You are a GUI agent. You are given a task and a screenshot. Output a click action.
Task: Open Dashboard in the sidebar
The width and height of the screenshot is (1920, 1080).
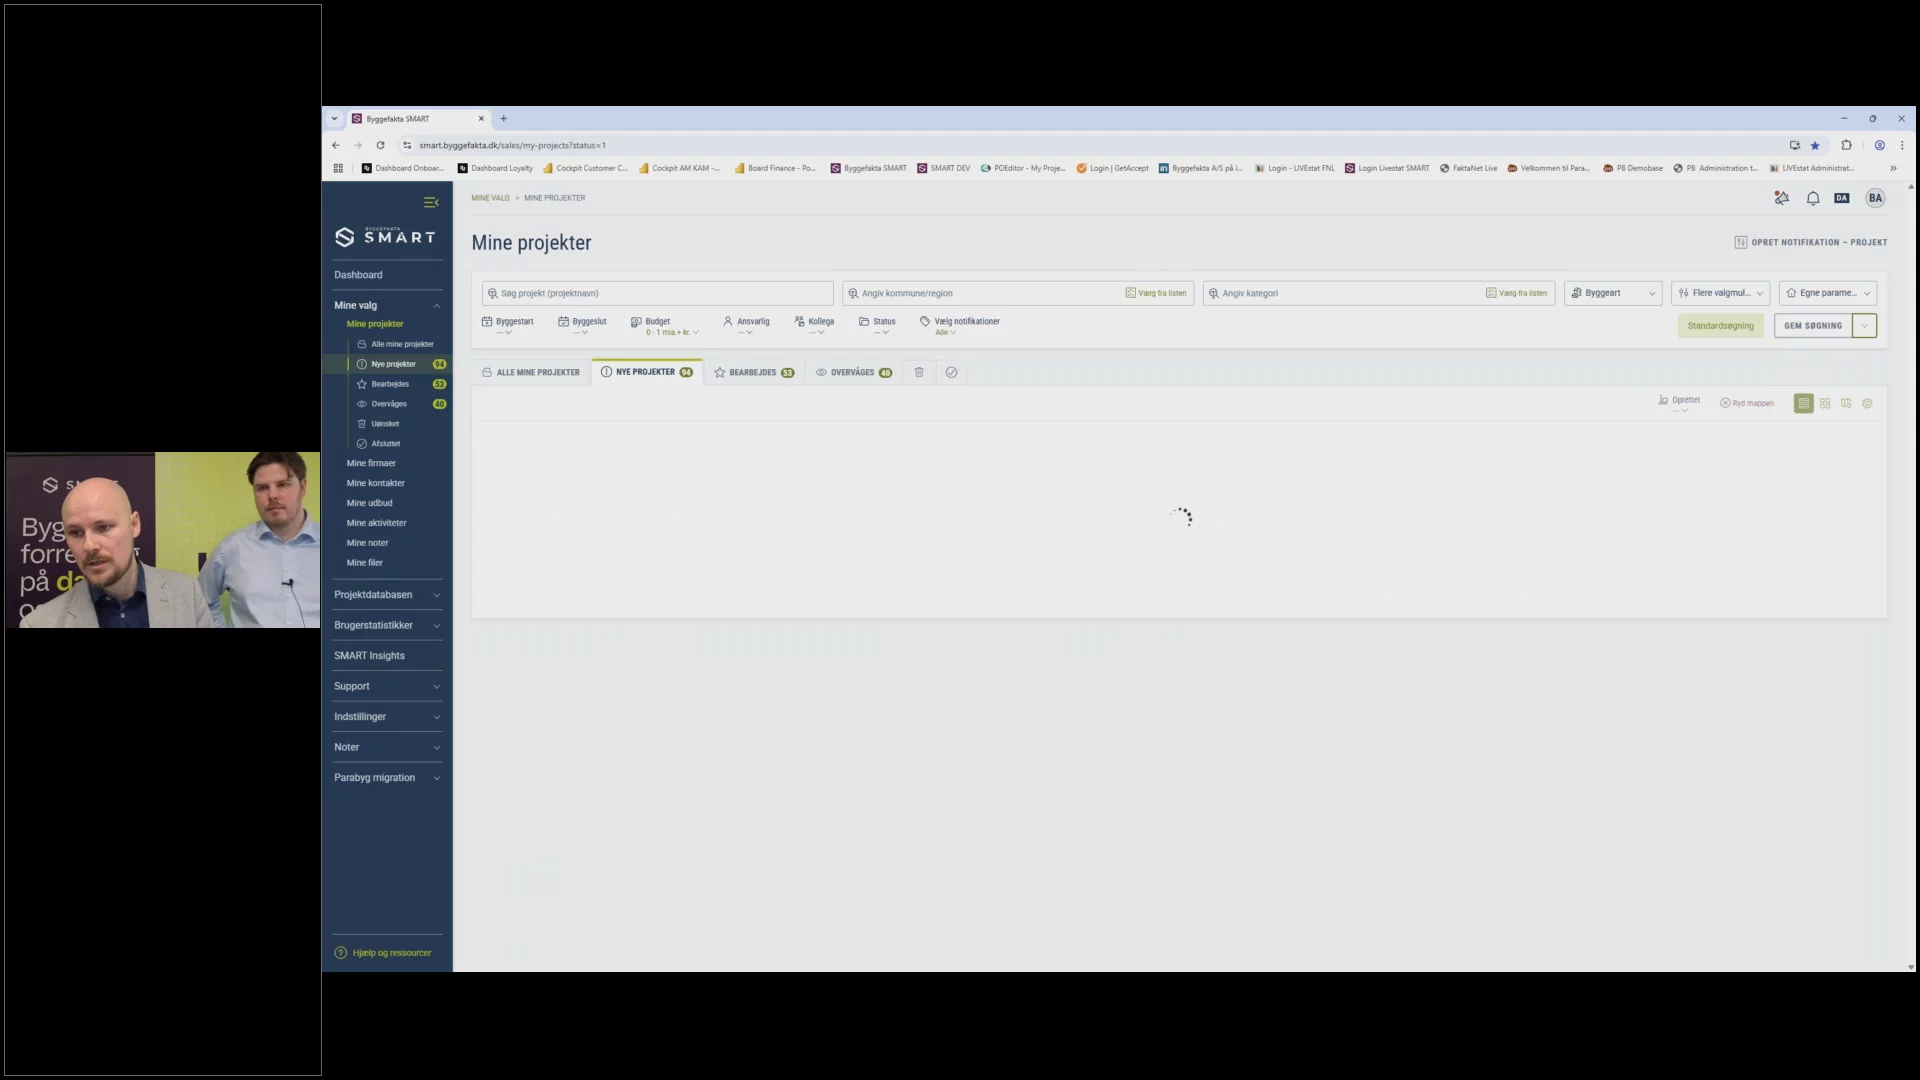point(358,275)
